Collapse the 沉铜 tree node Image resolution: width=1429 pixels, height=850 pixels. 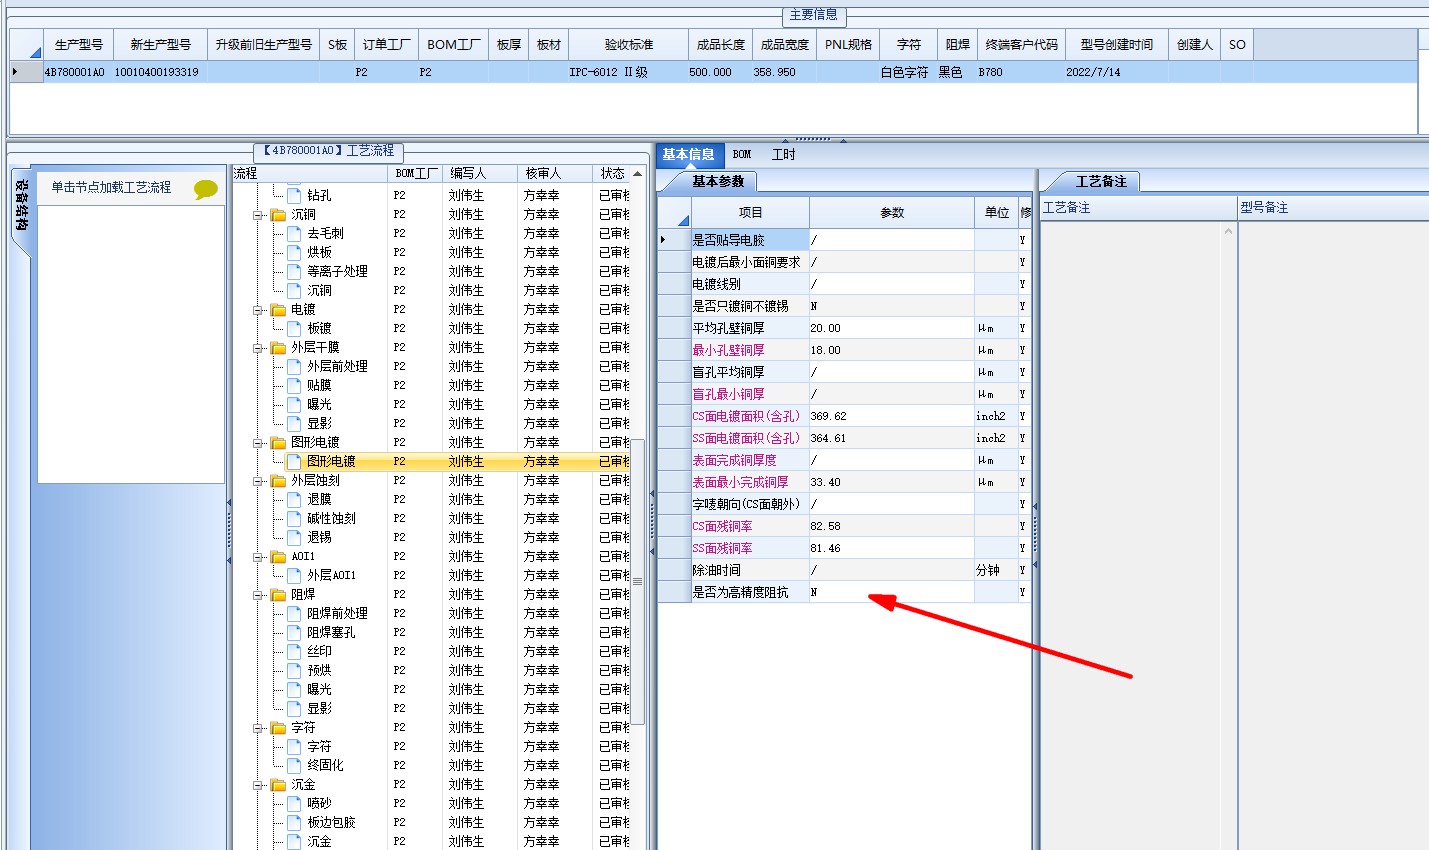tap(258, 215)
